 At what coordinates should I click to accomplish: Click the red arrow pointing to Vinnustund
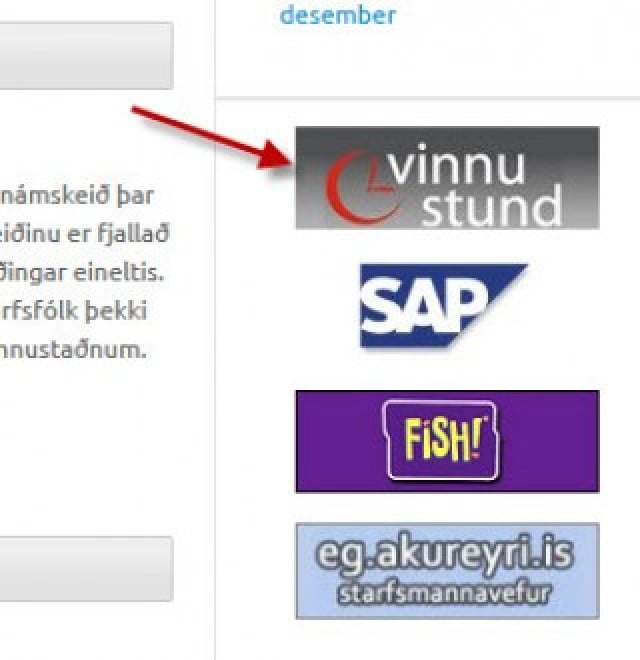[211, 138]
